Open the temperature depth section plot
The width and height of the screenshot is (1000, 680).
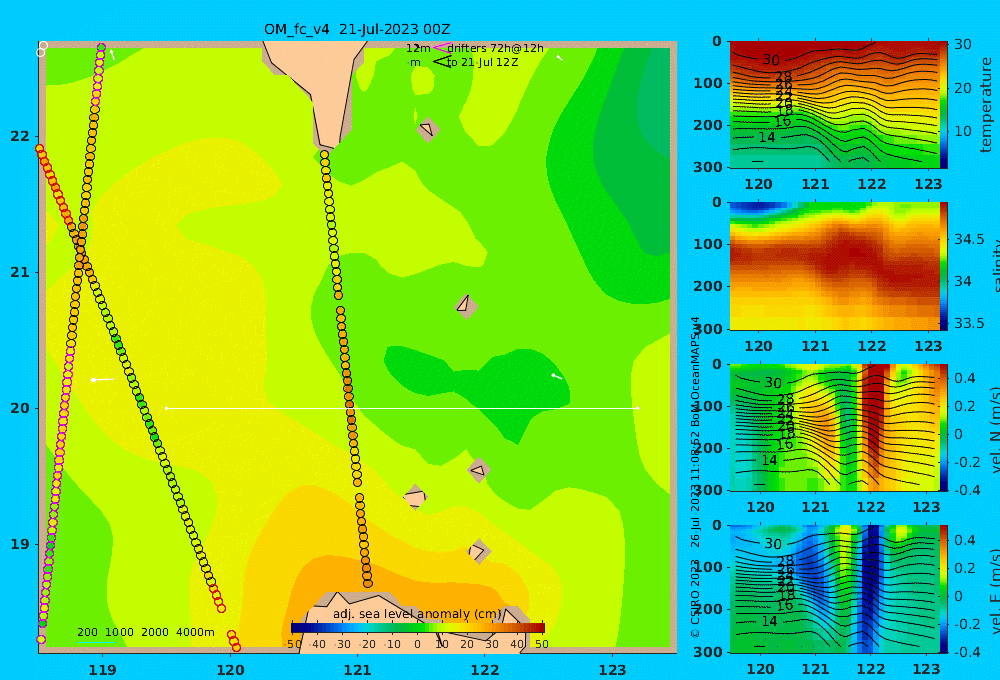point(834,105)
